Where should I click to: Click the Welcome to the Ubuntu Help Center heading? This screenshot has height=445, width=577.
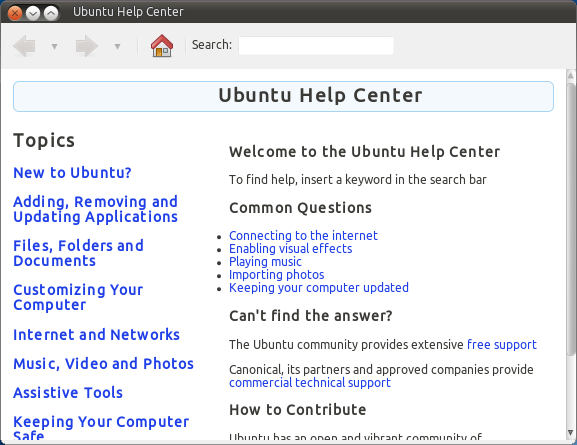364,152
